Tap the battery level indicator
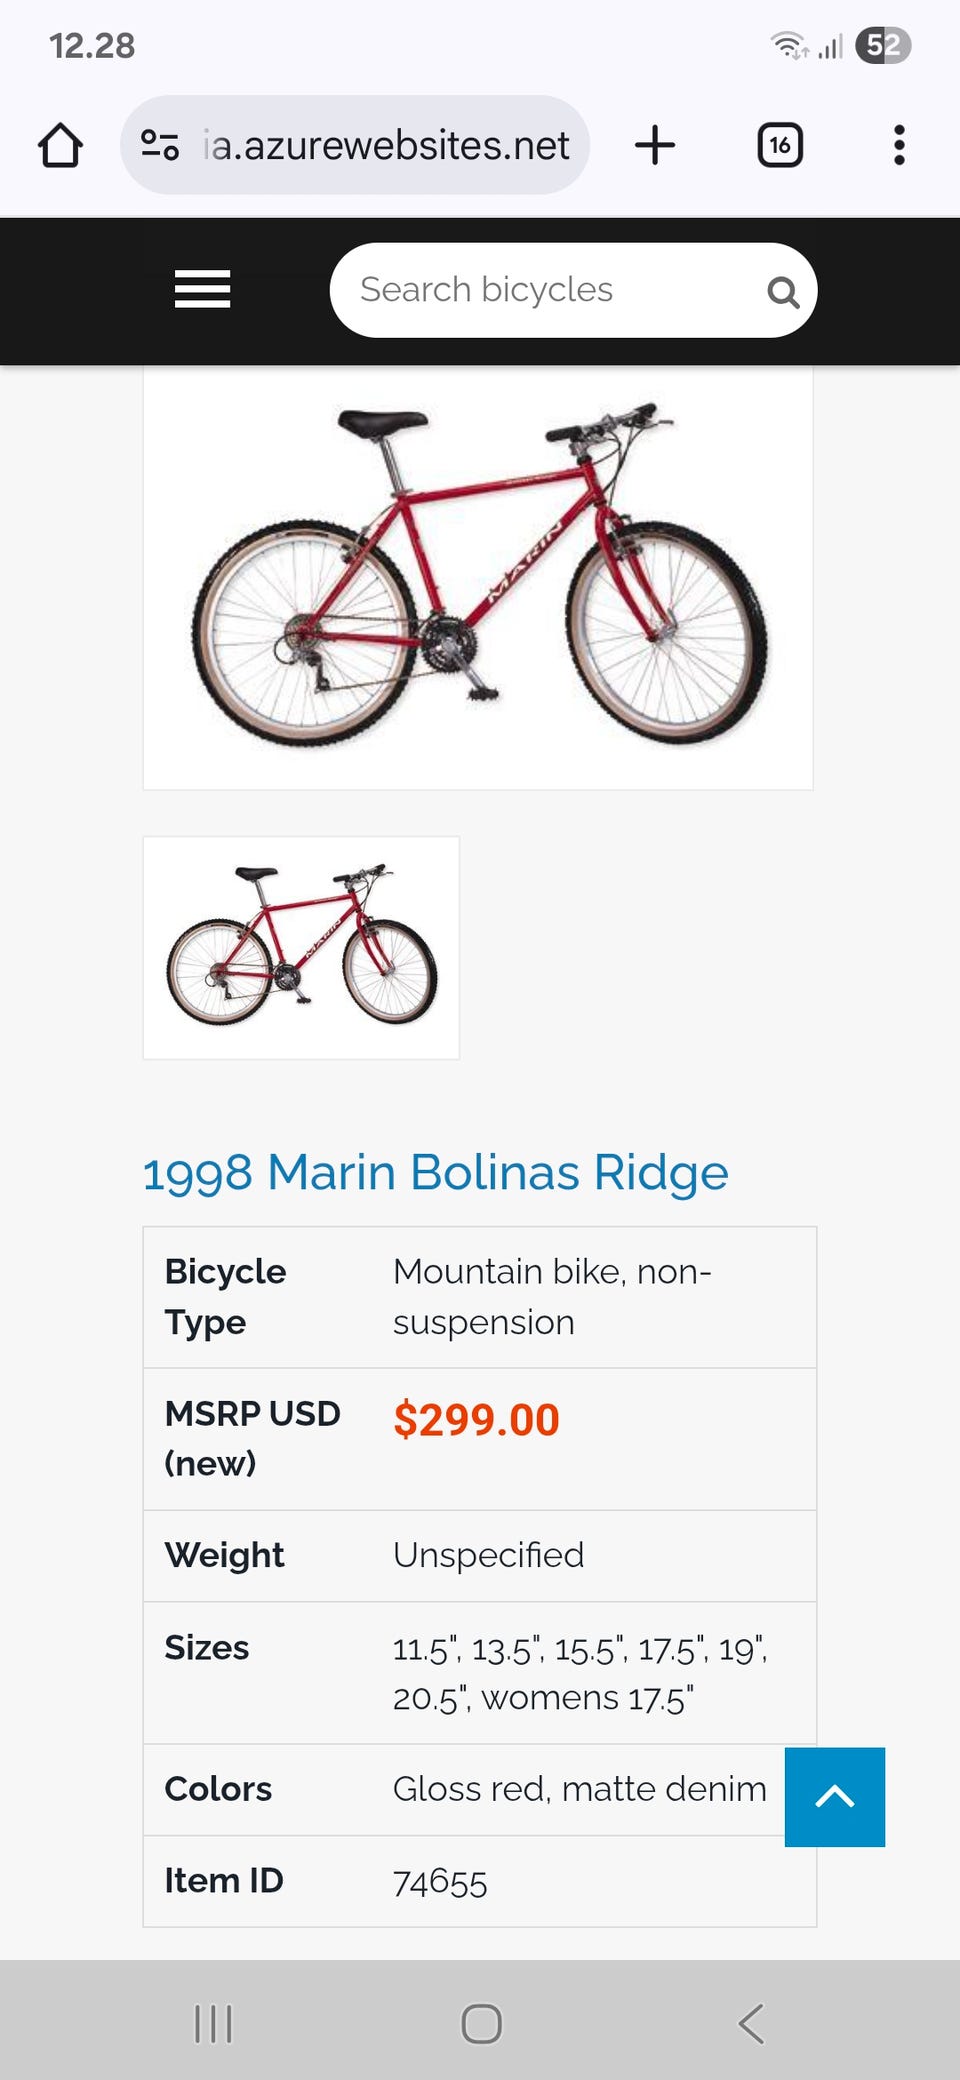This screenshot has width=960, height=2080. click(x=883, y=46)
